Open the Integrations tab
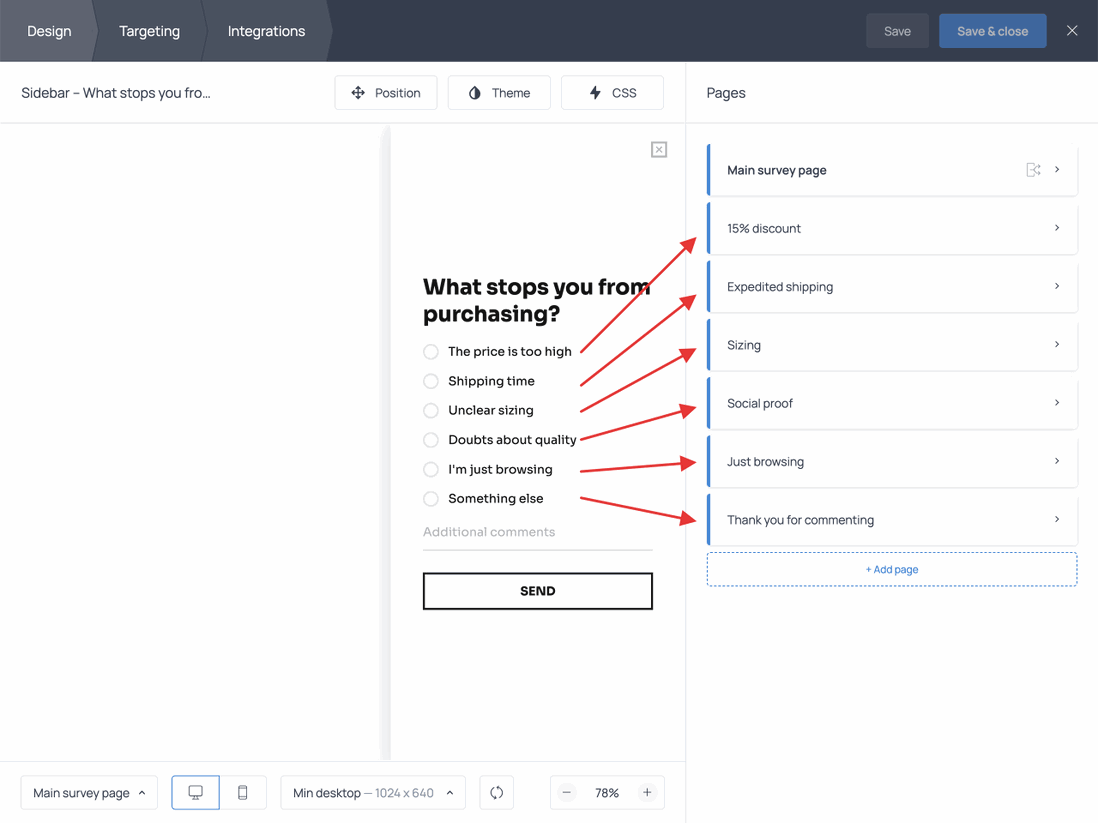This screenshot has height=823, width=1098. 266,31
